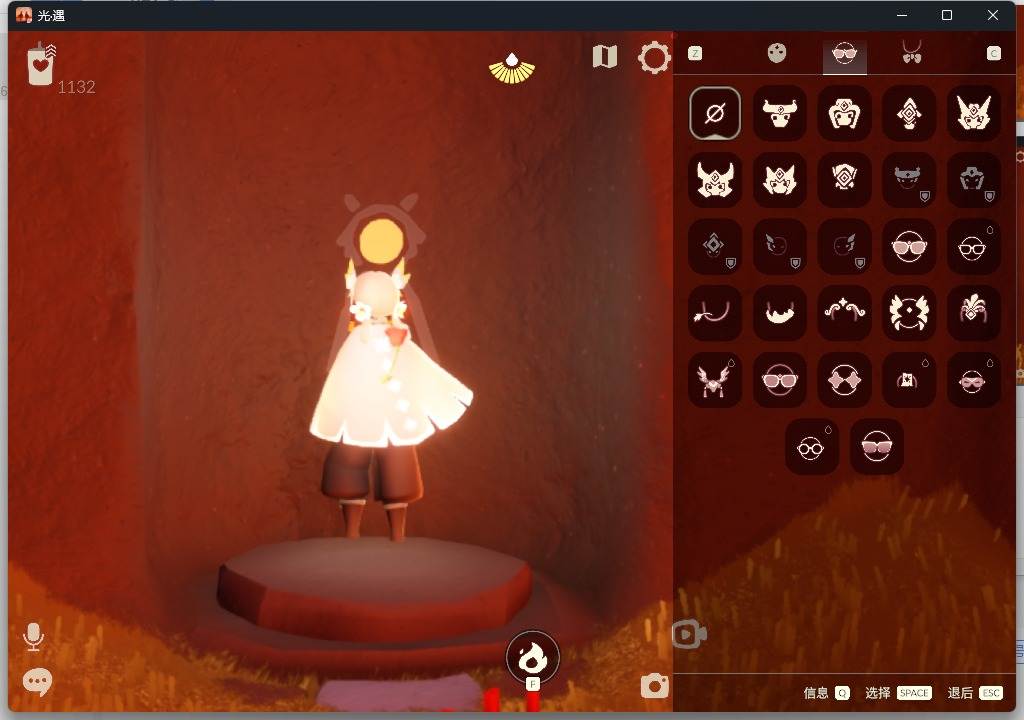Equip the white beard accessory

[779, 313]
